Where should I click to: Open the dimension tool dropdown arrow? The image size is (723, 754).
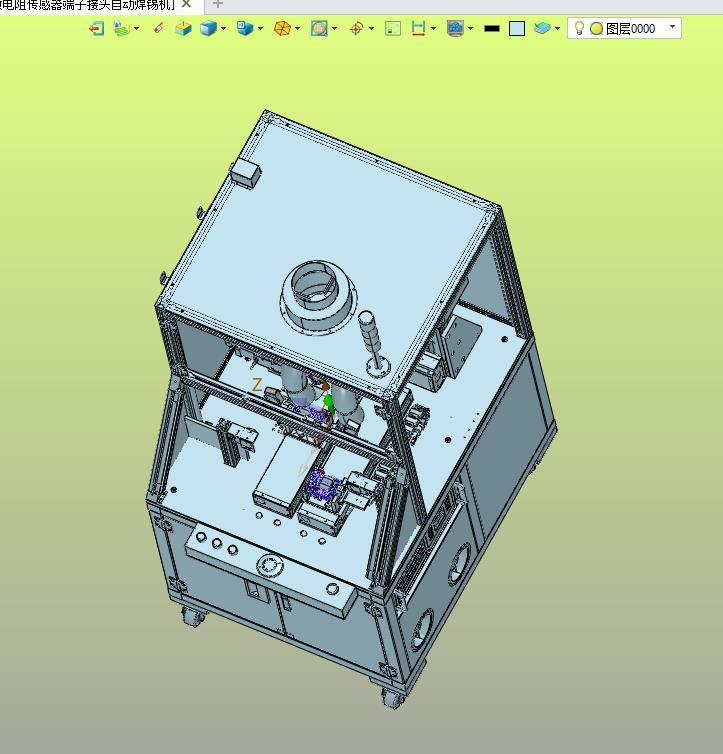tap(434, 29)
